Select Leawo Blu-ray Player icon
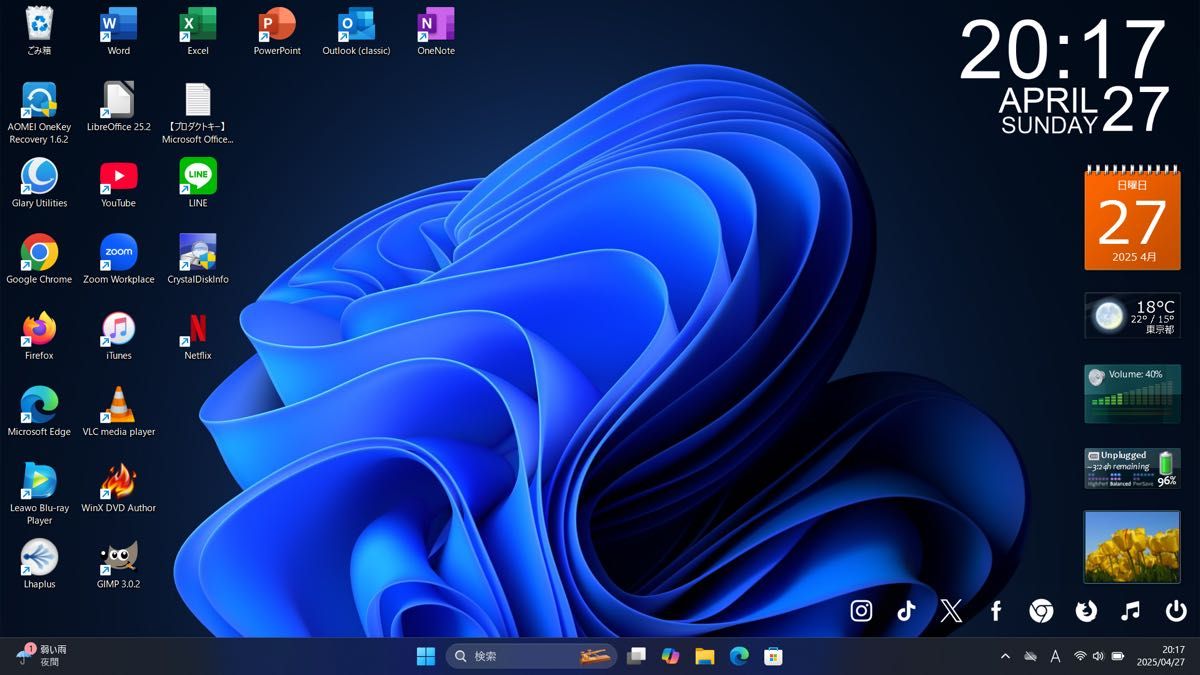Image resolution: width=1200 pixels, height=675 pixels. tap(39, 494)
